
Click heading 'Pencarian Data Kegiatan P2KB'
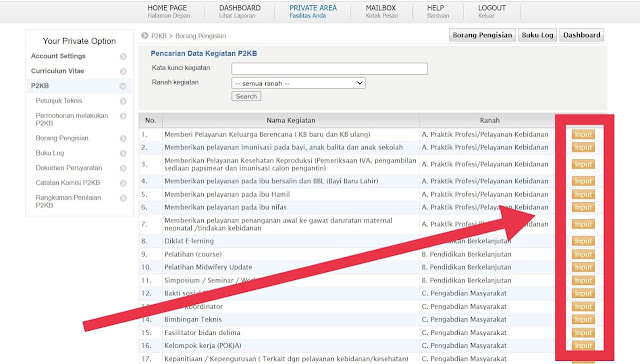(x=204, y=53)
